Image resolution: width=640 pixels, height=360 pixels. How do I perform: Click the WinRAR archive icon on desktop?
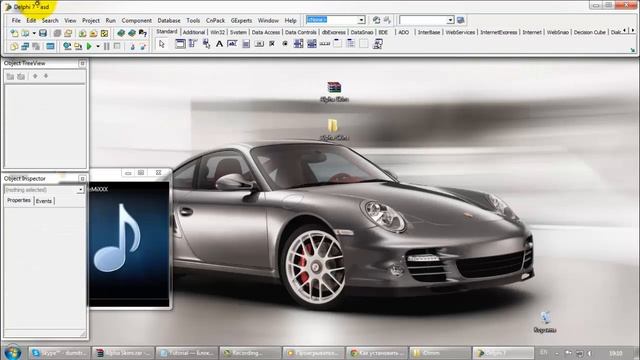(x=334, y=87)
